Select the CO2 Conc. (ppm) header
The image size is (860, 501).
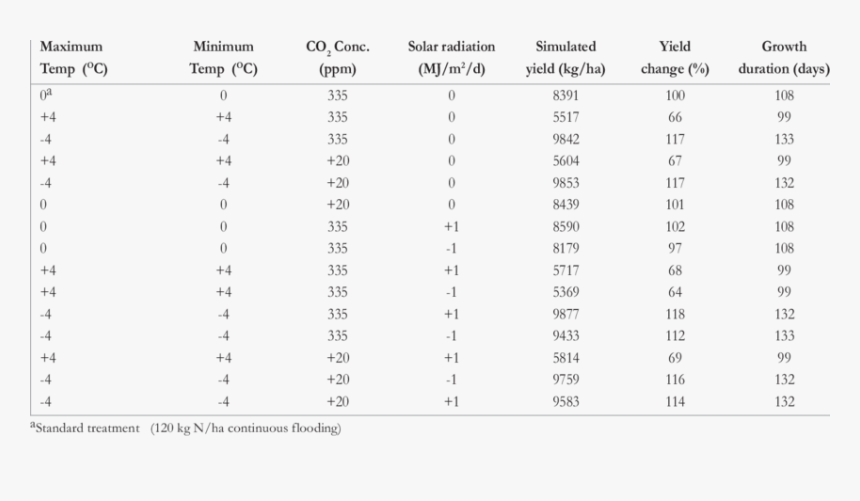pyautogui.click(x=337, y=58)
